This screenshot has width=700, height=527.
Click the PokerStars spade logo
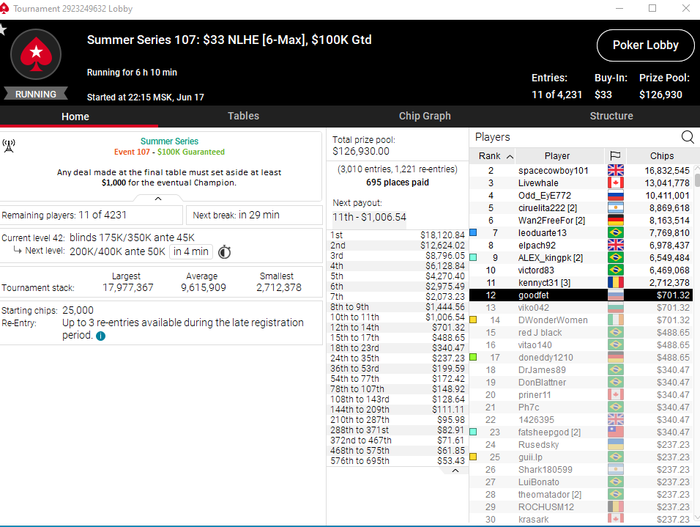36,54
